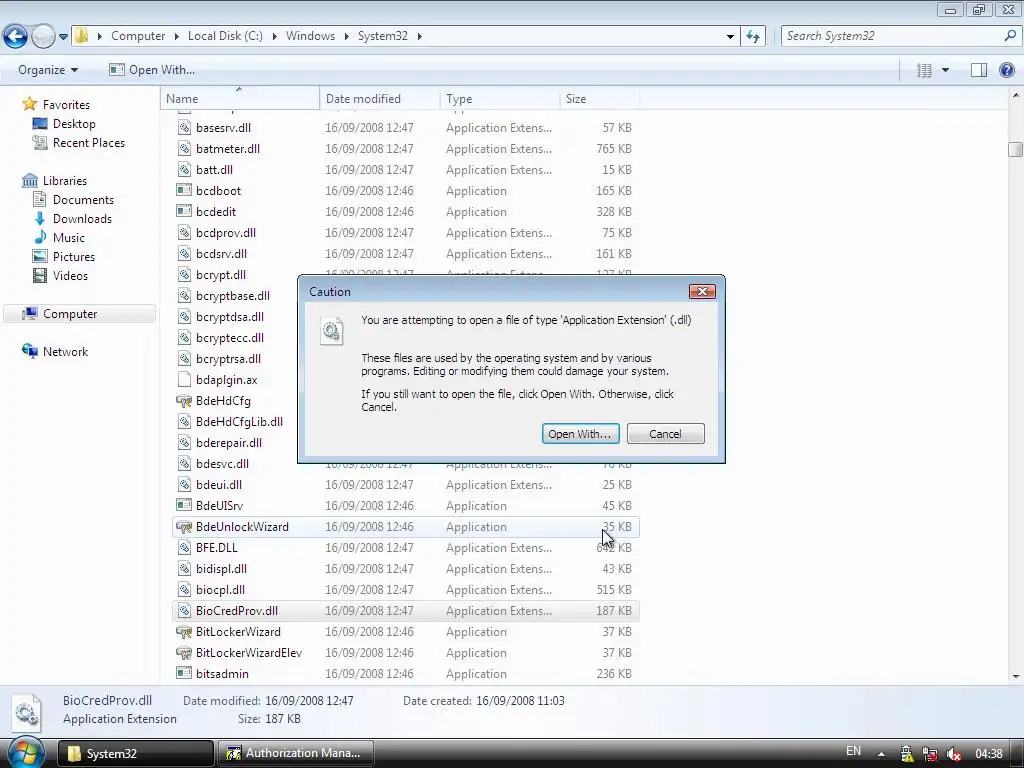Click the Help question mark icon
This screenshot has height=768, width=1024.
click(x=1007, y=70)
